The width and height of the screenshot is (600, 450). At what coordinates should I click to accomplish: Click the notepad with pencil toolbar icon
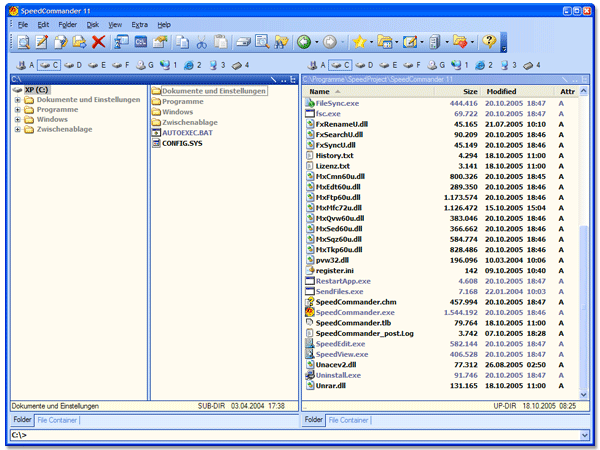[410, 42]
